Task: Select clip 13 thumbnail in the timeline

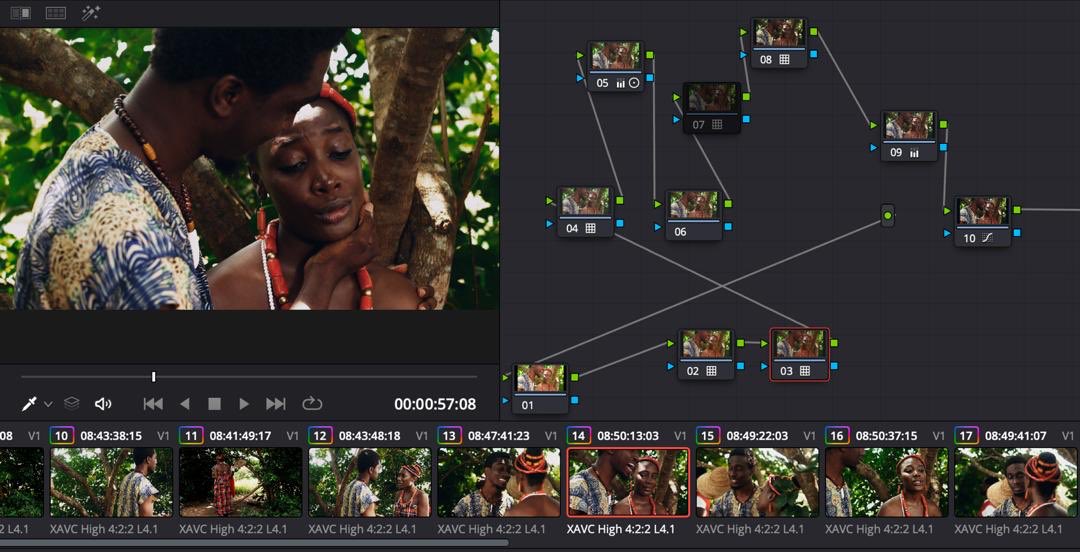Action: (x=499, y=482)
